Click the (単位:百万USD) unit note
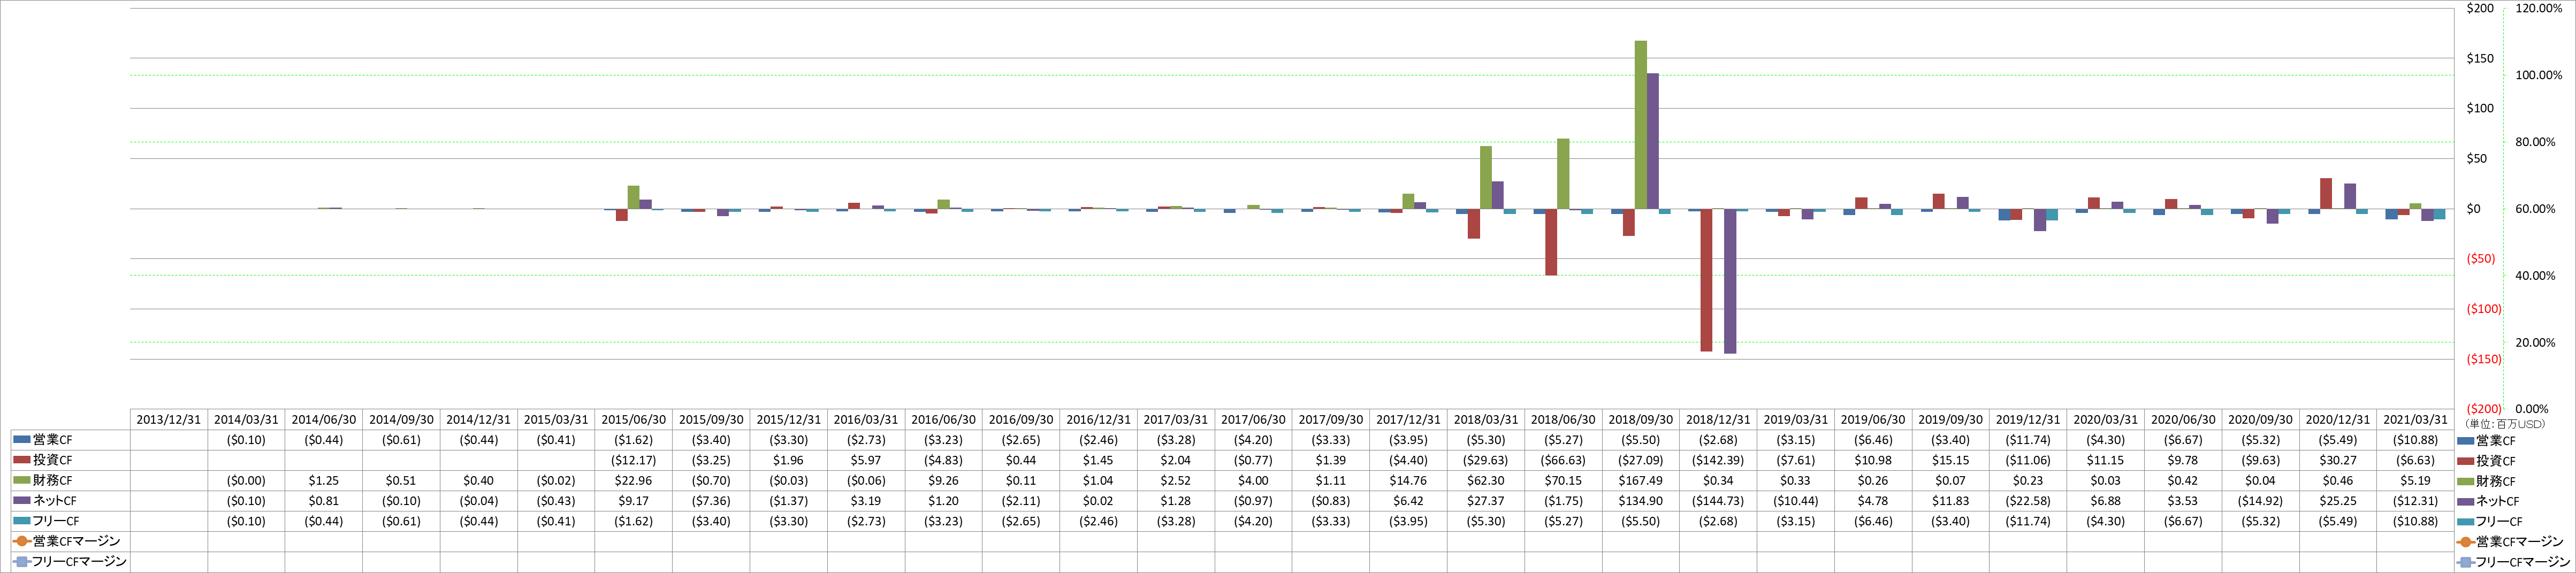The height and width of the screenshot is (573, 2576). click(x=2504, y=424)
